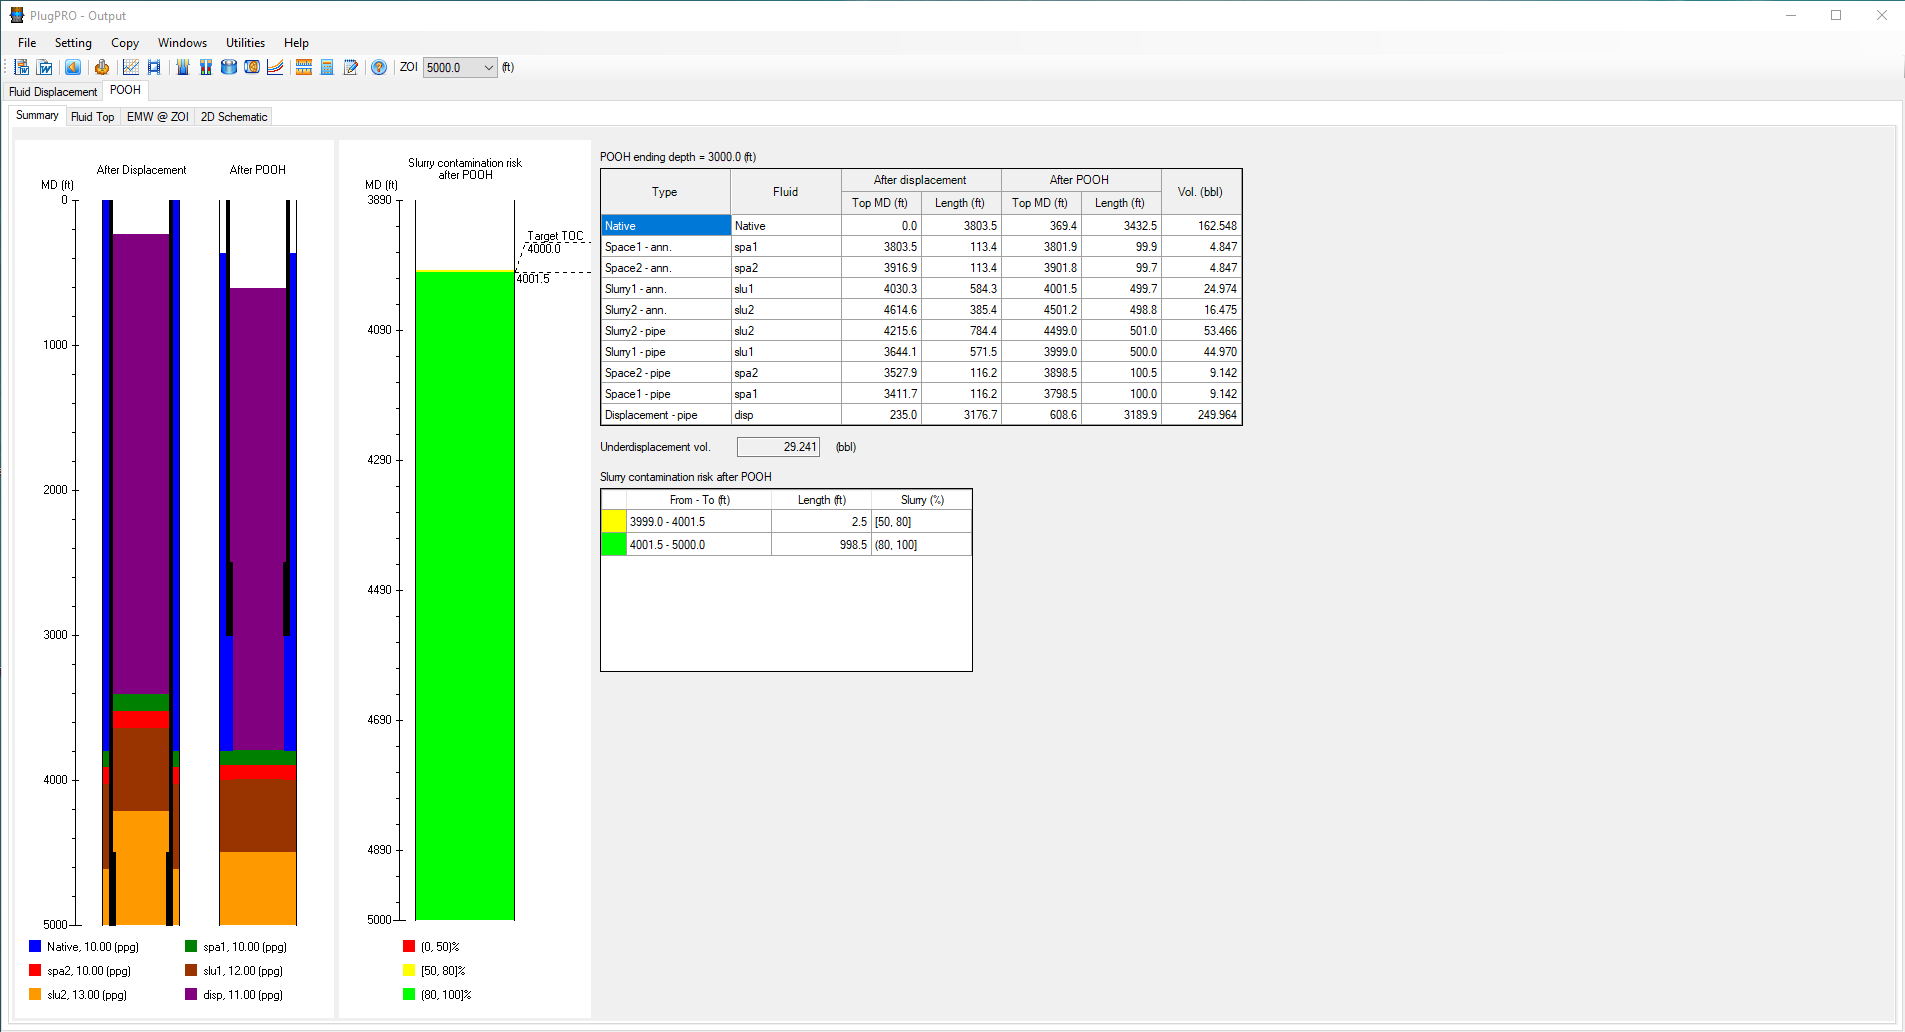Image resolution: width=1905 pixels, height=1032 pixels.
Task: Click the line graph toolbar icon
Action: (130, 67)
